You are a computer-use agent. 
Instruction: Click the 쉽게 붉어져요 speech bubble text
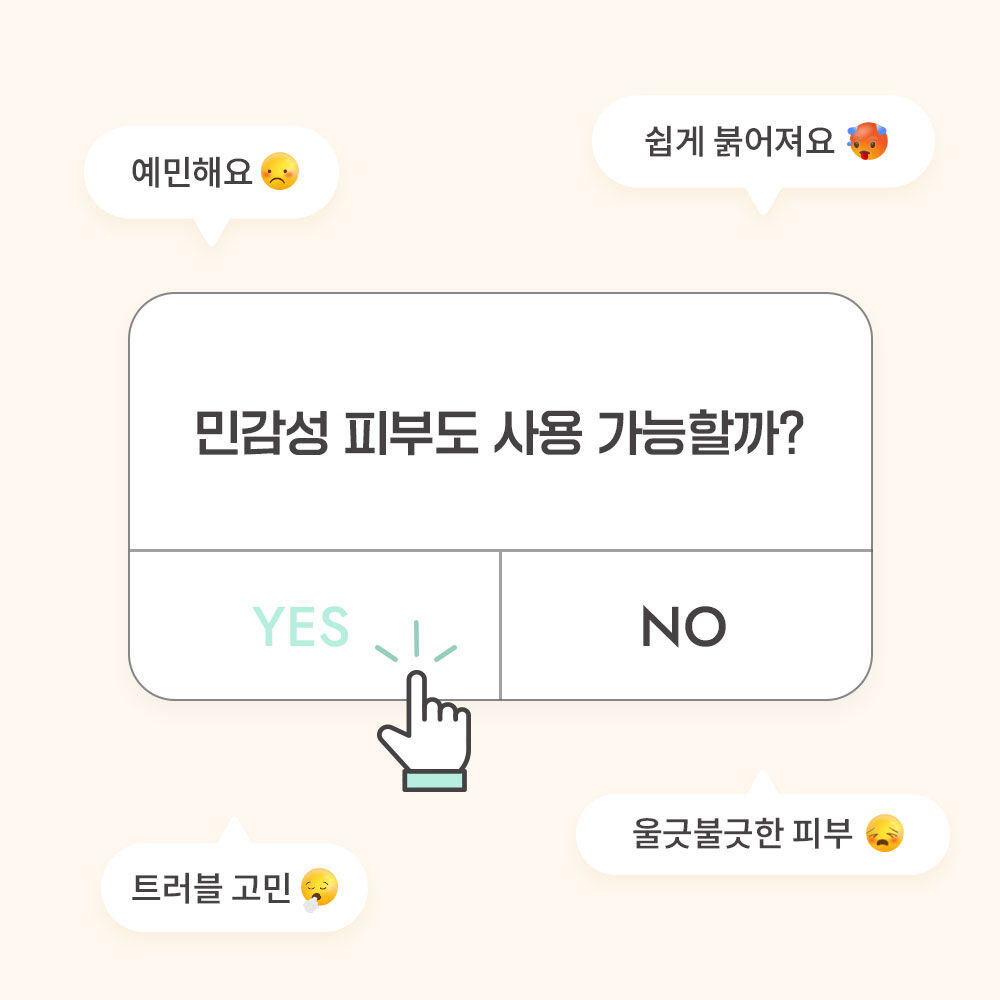pyautogui.click(x=739, y=141)
